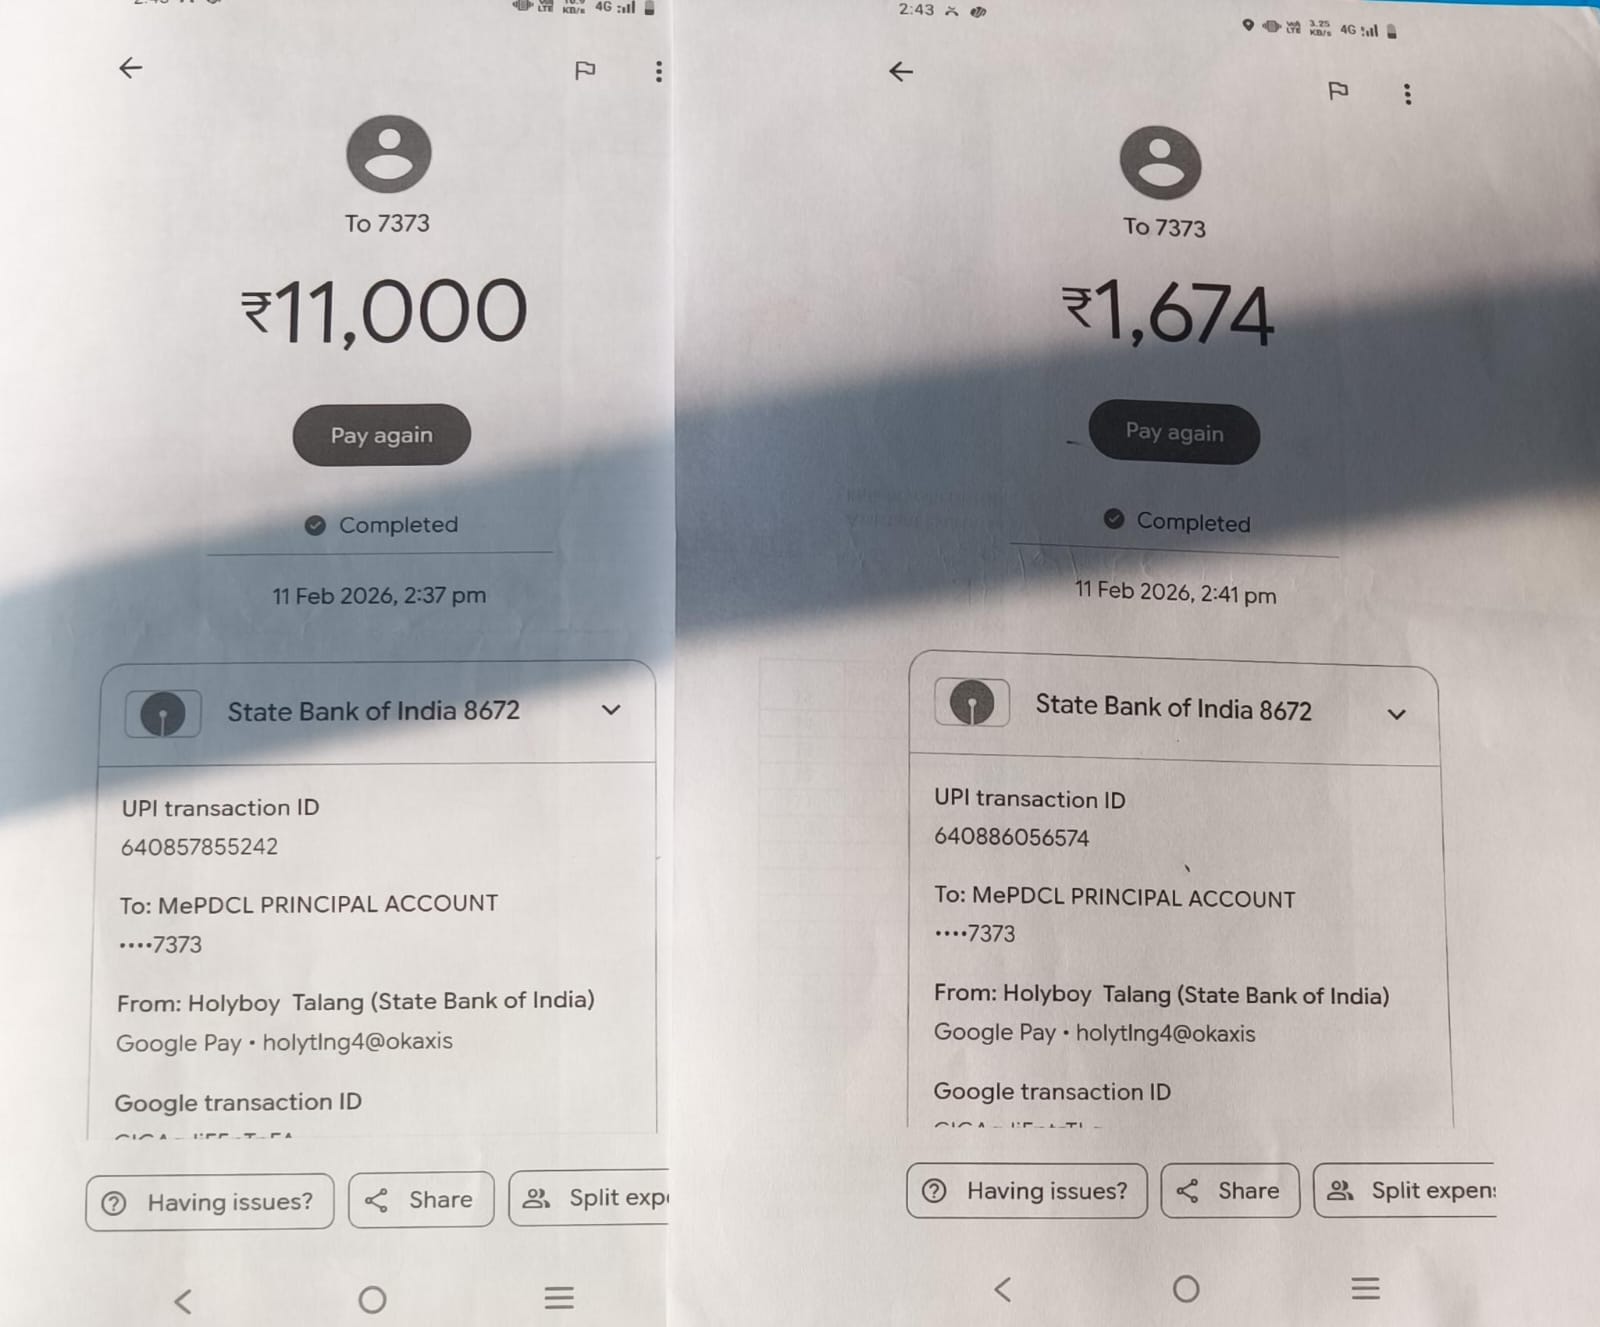1600x1327 pixels.
Task: Click flag icon on ₹1,674 receipt
Action: 1338,91
